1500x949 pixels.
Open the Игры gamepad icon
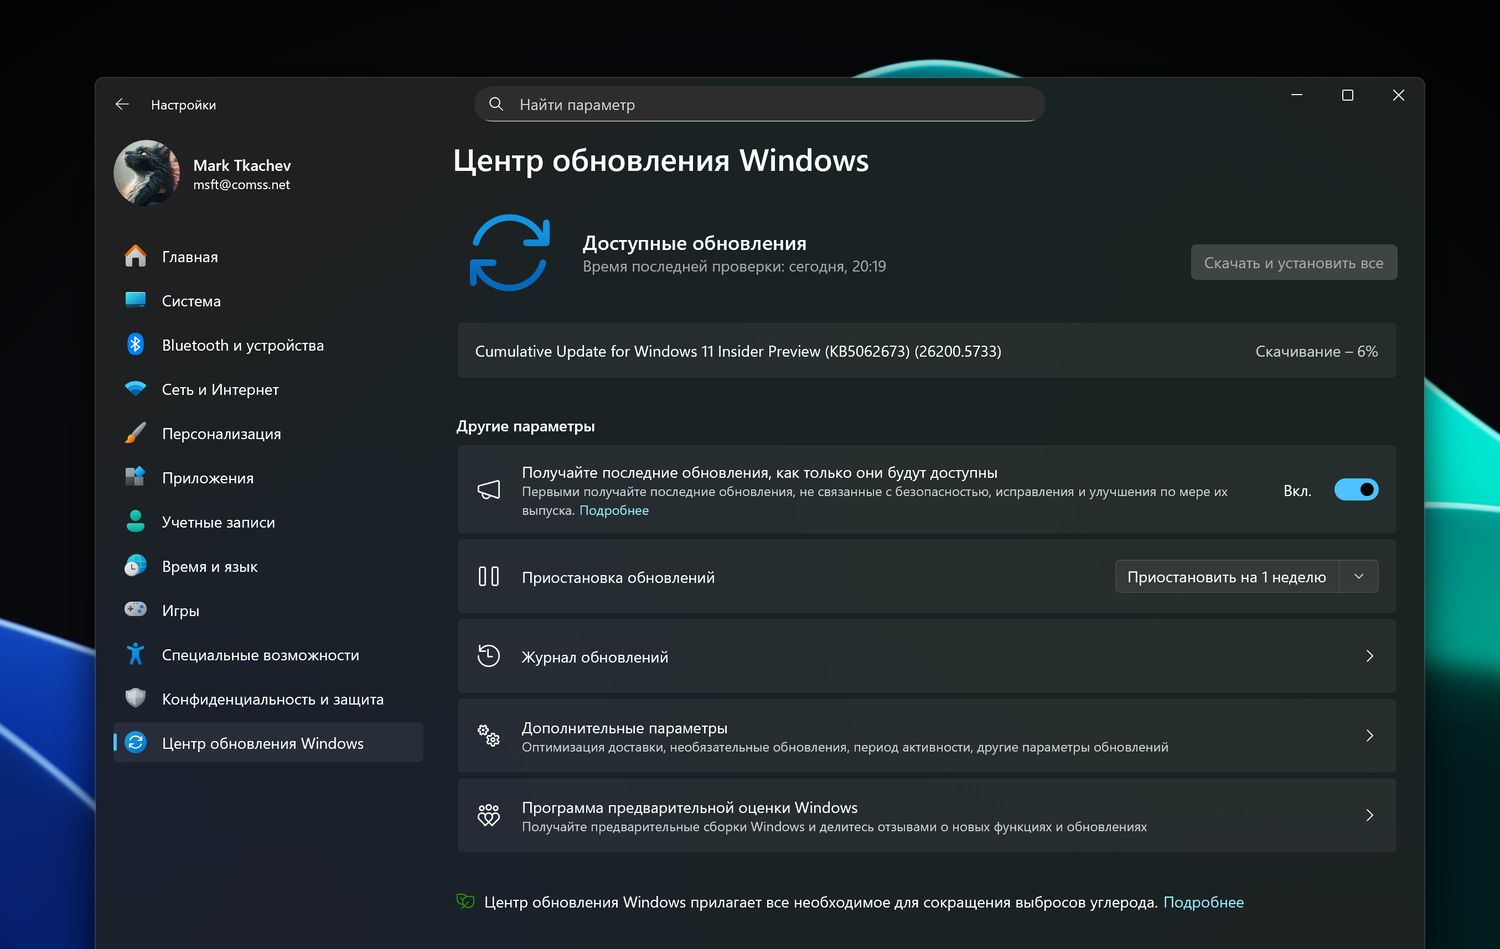pyautogui.click(x=136, y=609)
